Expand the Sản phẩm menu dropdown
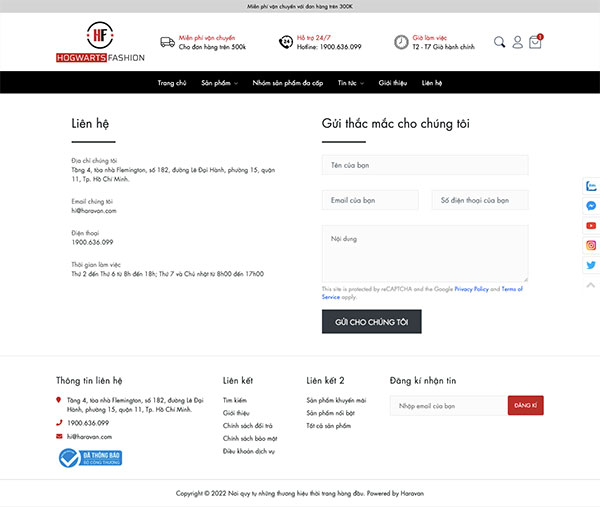Viewport: 600px width, 507px height. pyautogui.click(x=219, y=83)
